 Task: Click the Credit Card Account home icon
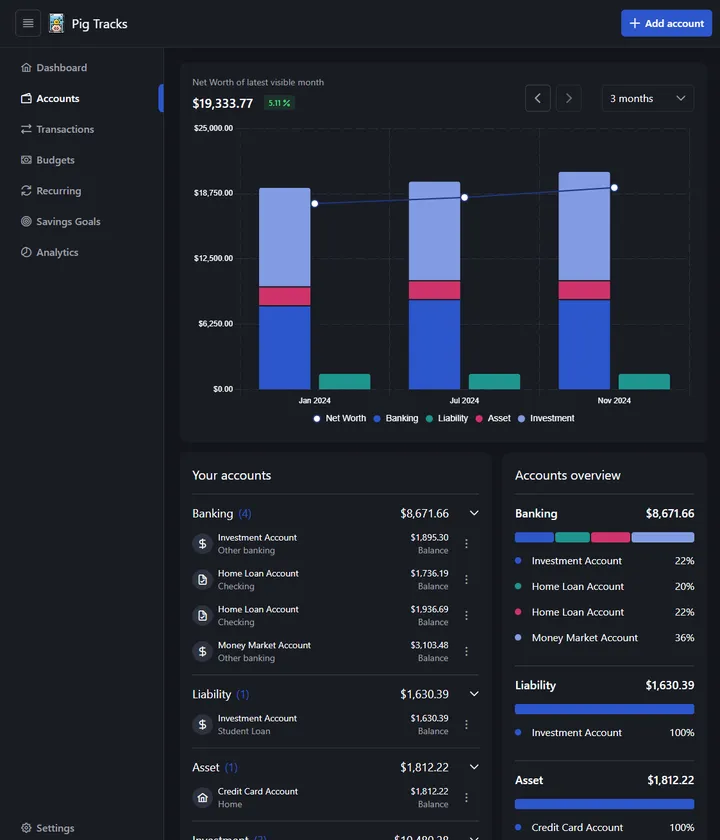[203, 797]
